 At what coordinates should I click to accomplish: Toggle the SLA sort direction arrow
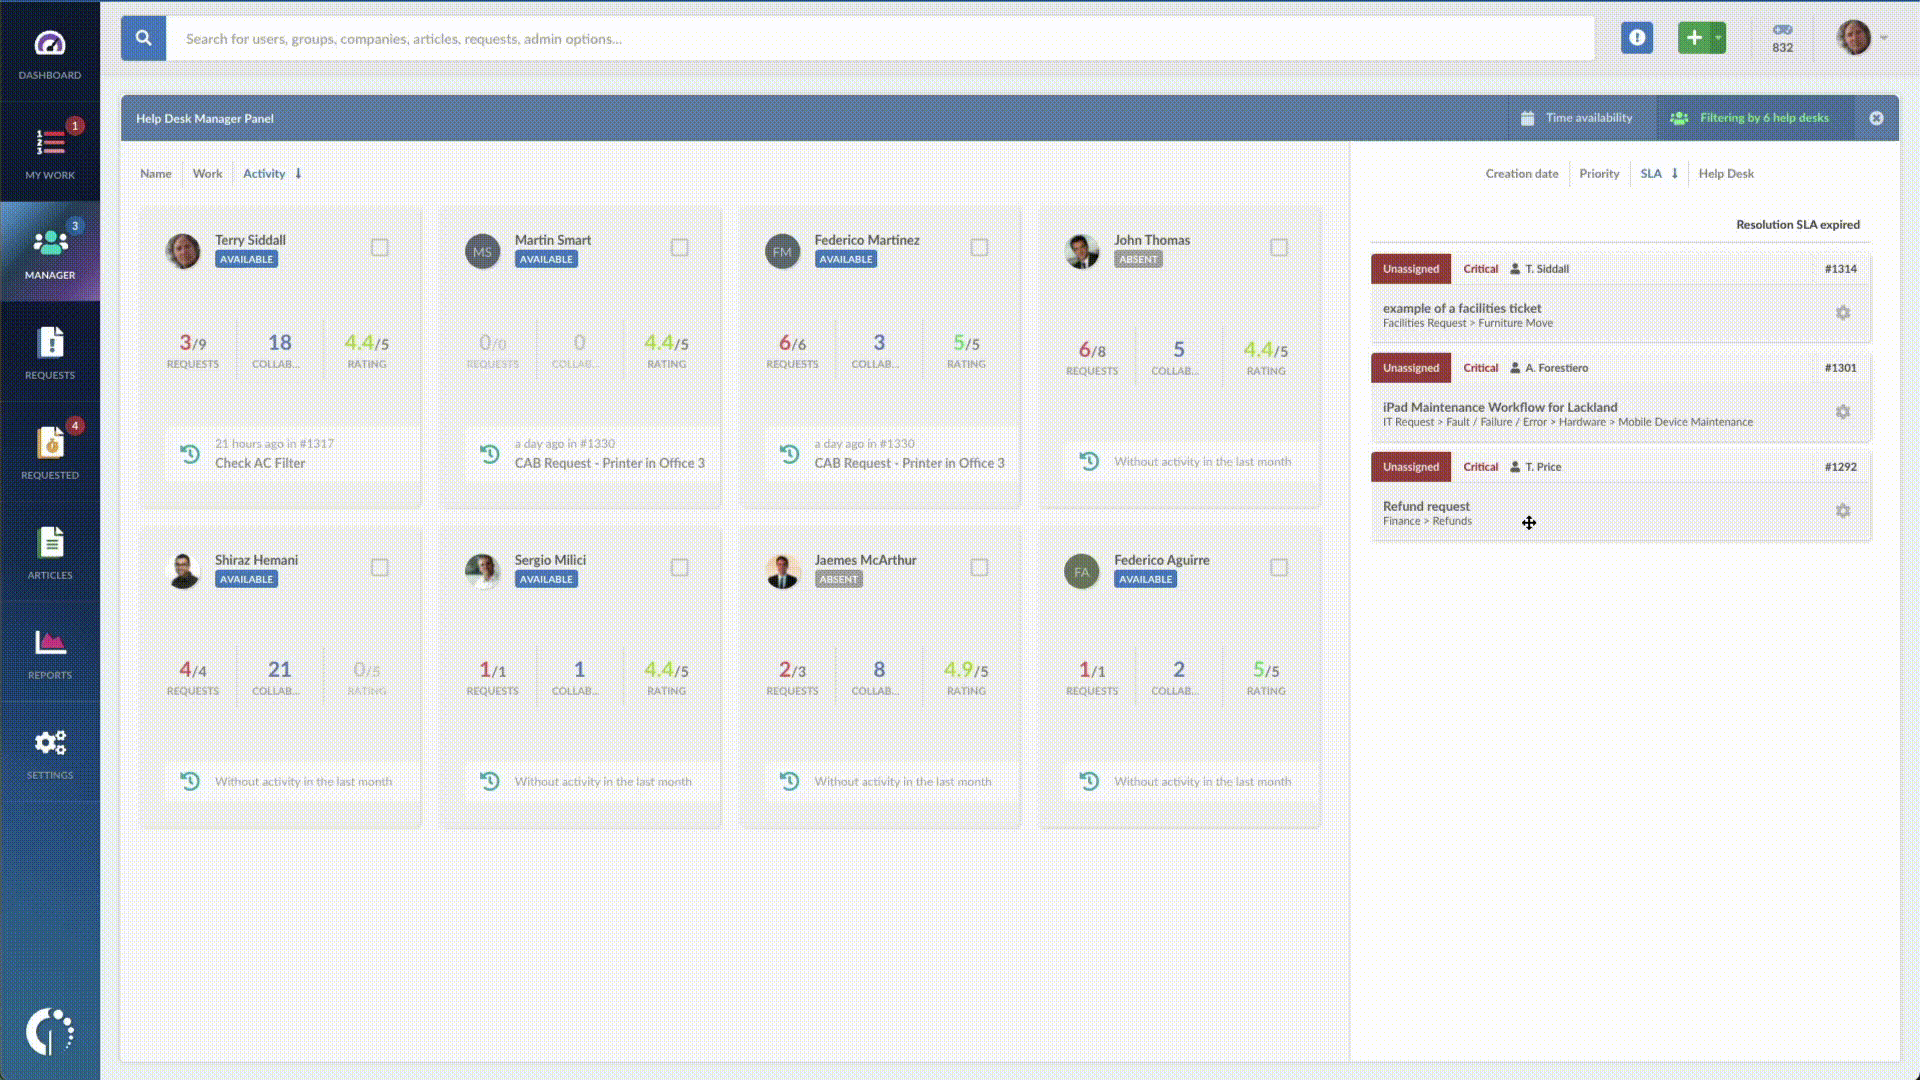pyautogui.click(x=1675, y=173)
